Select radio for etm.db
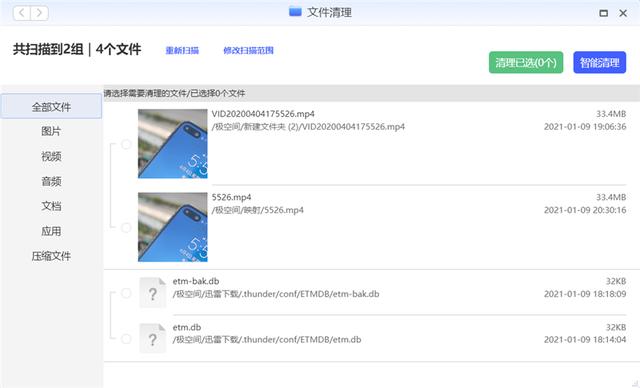This screenshot has width=640, height=388. click(x=126, y=339)
